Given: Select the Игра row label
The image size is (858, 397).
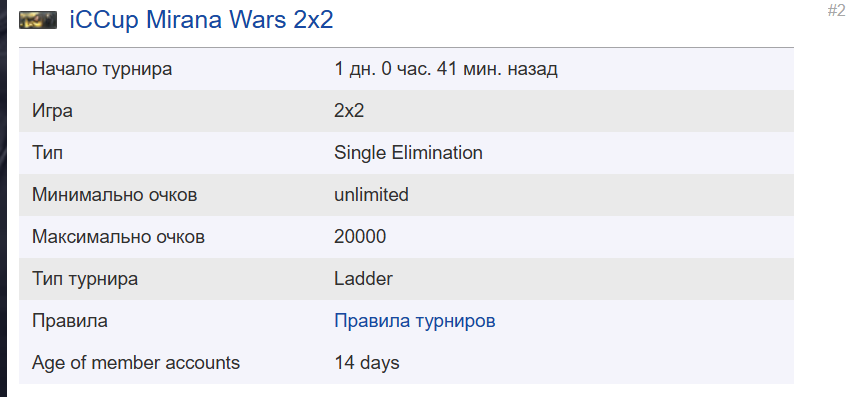Looking at the screenshot, I should 53,111.
